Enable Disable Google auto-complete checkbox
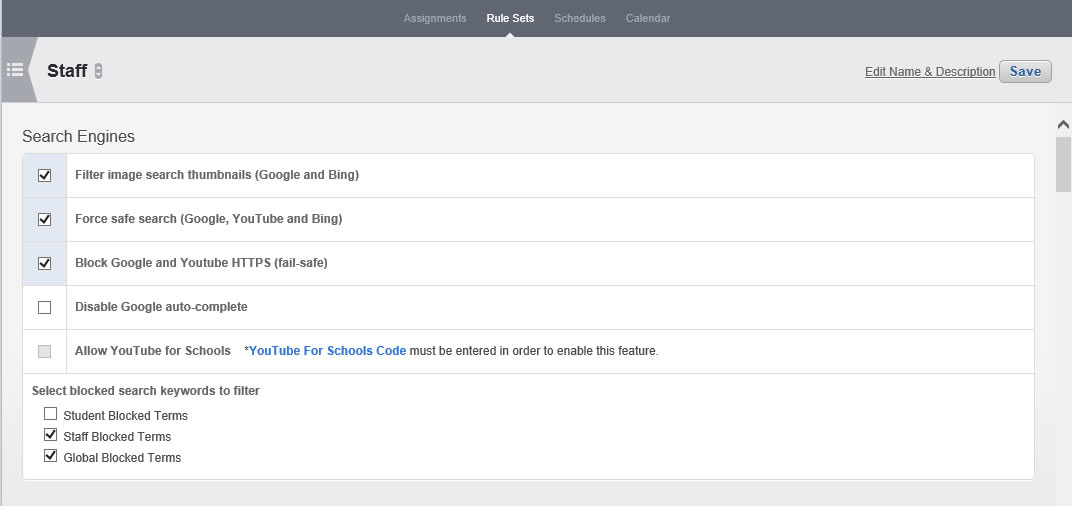This screenshot has width=1072, height=506. pyautogui.click(x=44, y=307)
